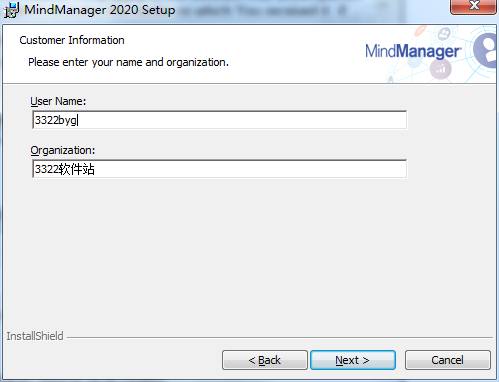
Task: Click the "Organization:" label
Action: 63,150
